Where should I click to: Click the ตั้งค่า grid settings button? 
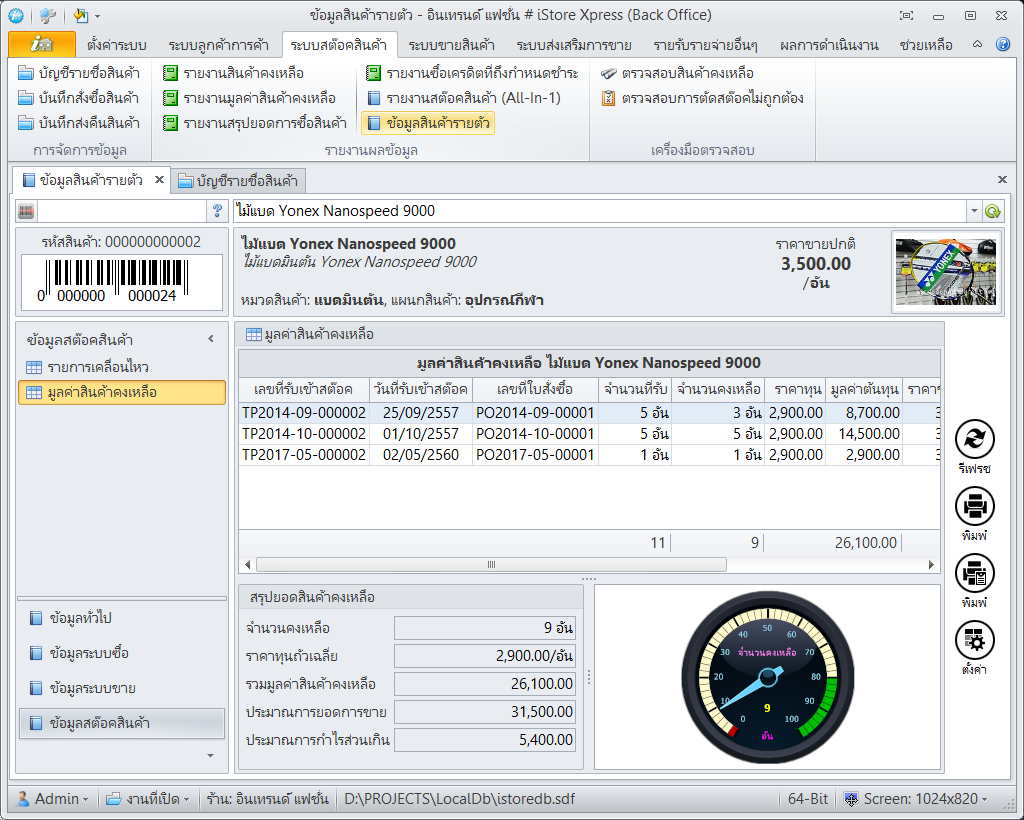[x=974, y=640]
